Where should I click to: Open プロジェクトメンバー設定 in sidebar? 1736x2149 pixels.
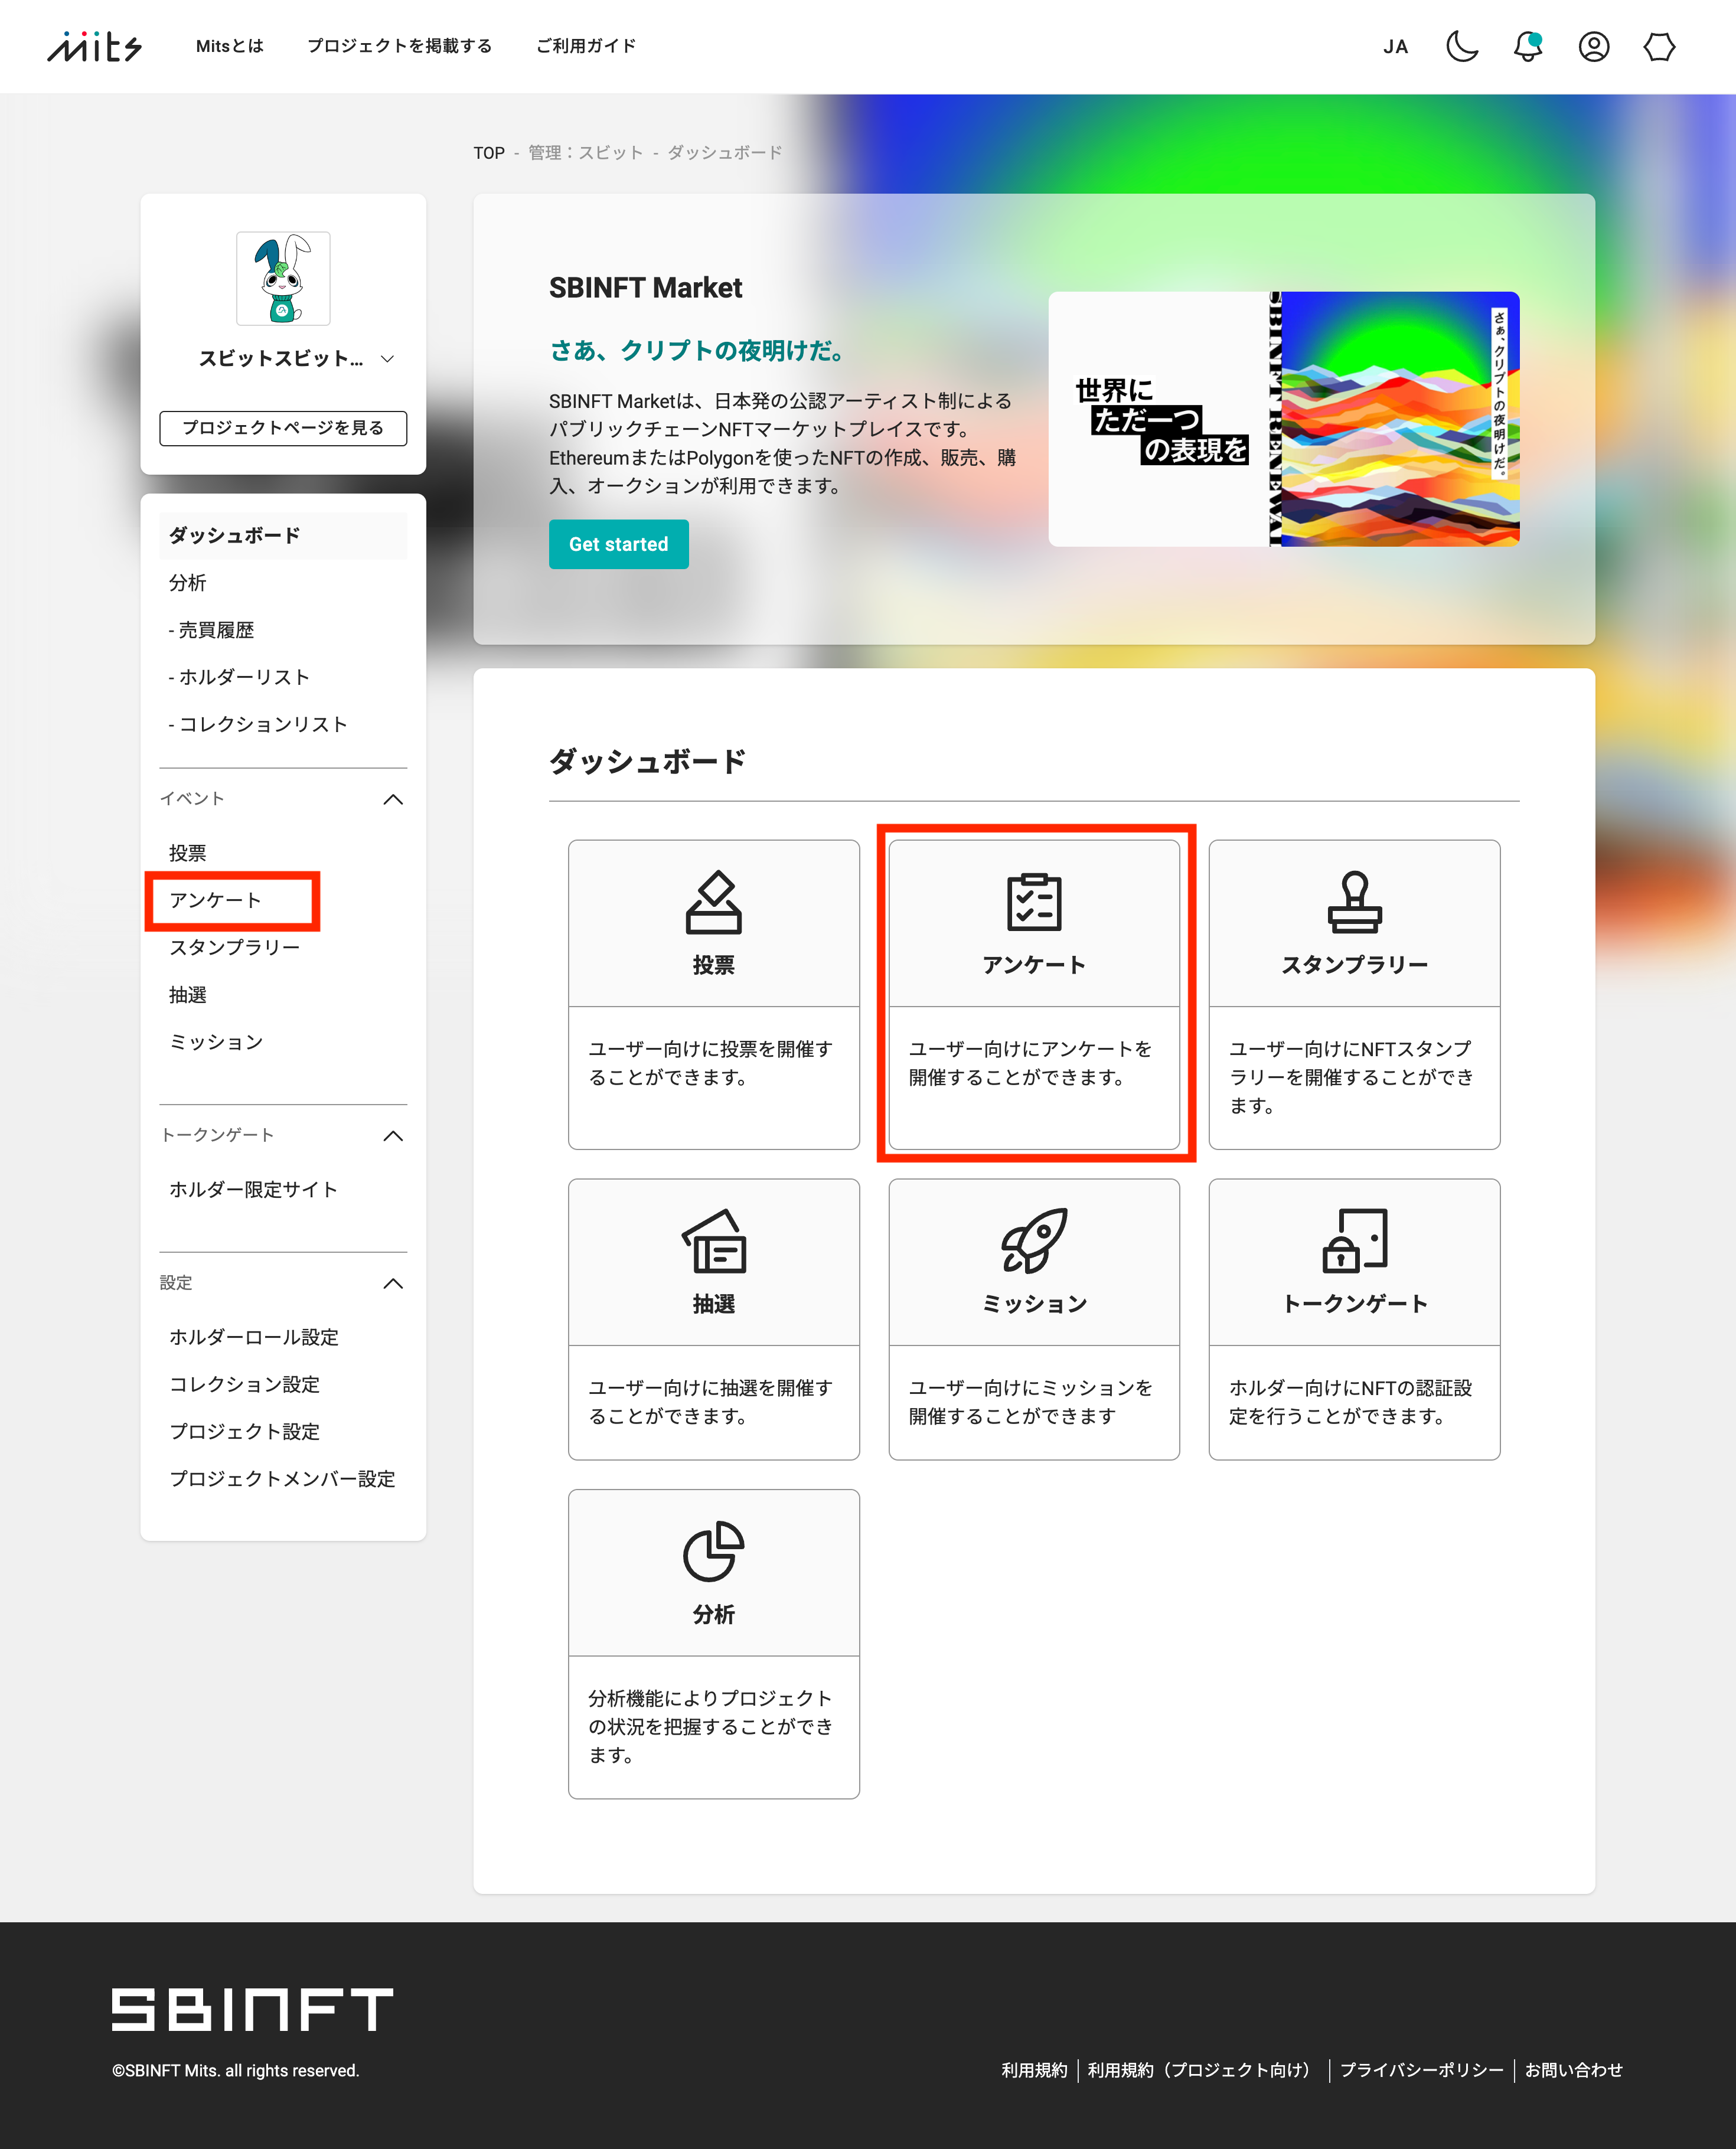pos(283,1479)
